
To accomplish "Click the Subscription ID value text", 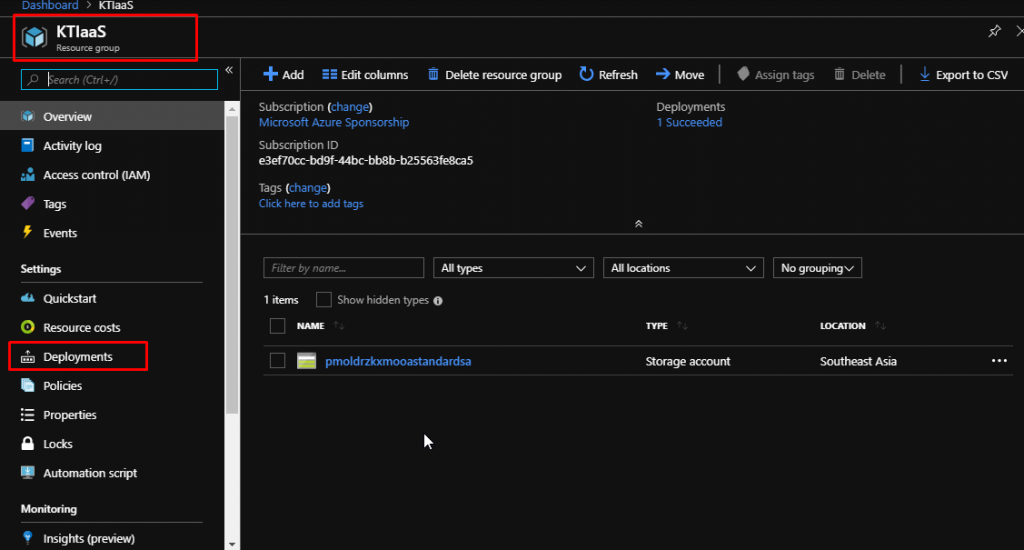I will (366, 160).
